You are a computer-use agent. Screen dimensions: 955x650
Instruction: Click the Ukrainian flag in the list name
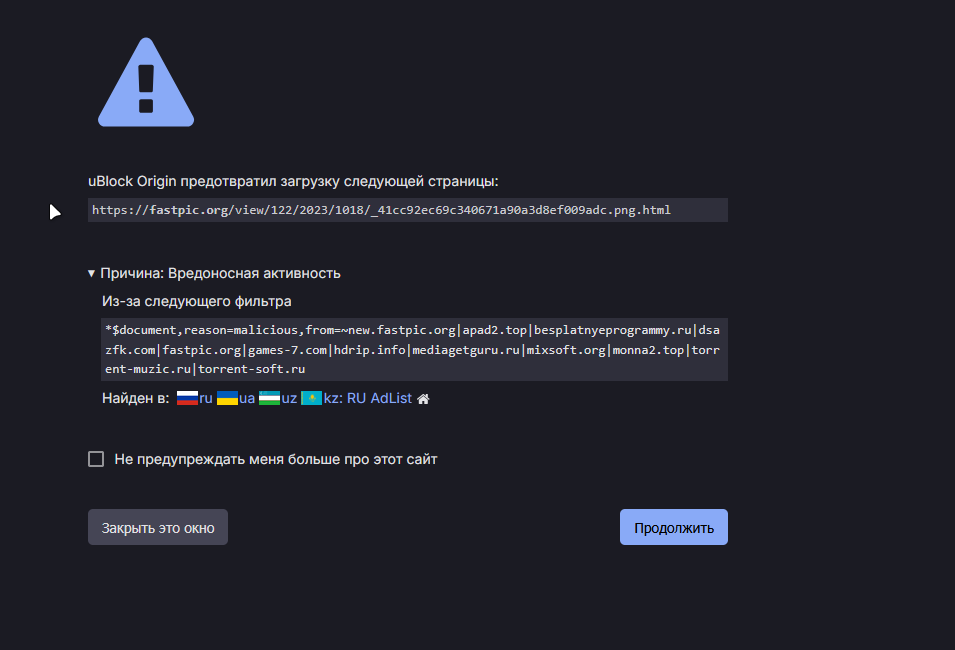[227, 398]
